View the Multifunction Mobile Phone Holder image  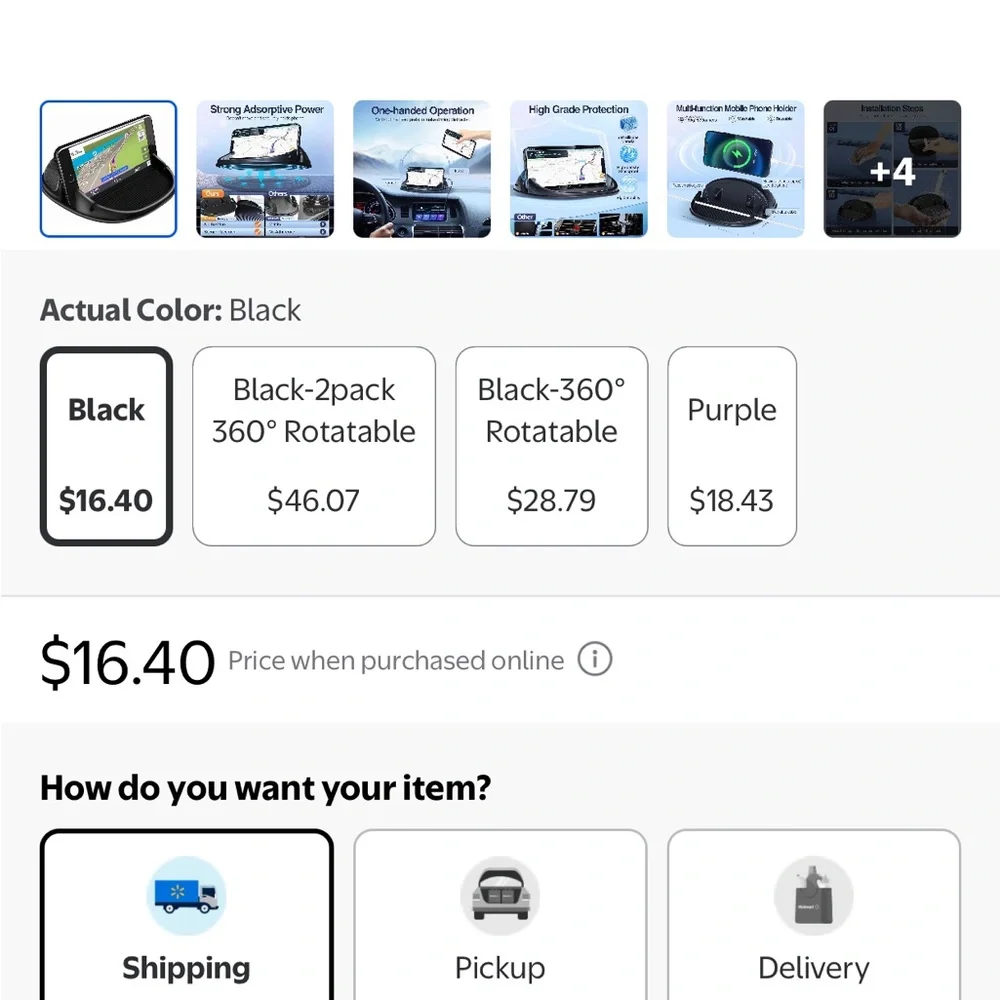(x=736, y=169)
